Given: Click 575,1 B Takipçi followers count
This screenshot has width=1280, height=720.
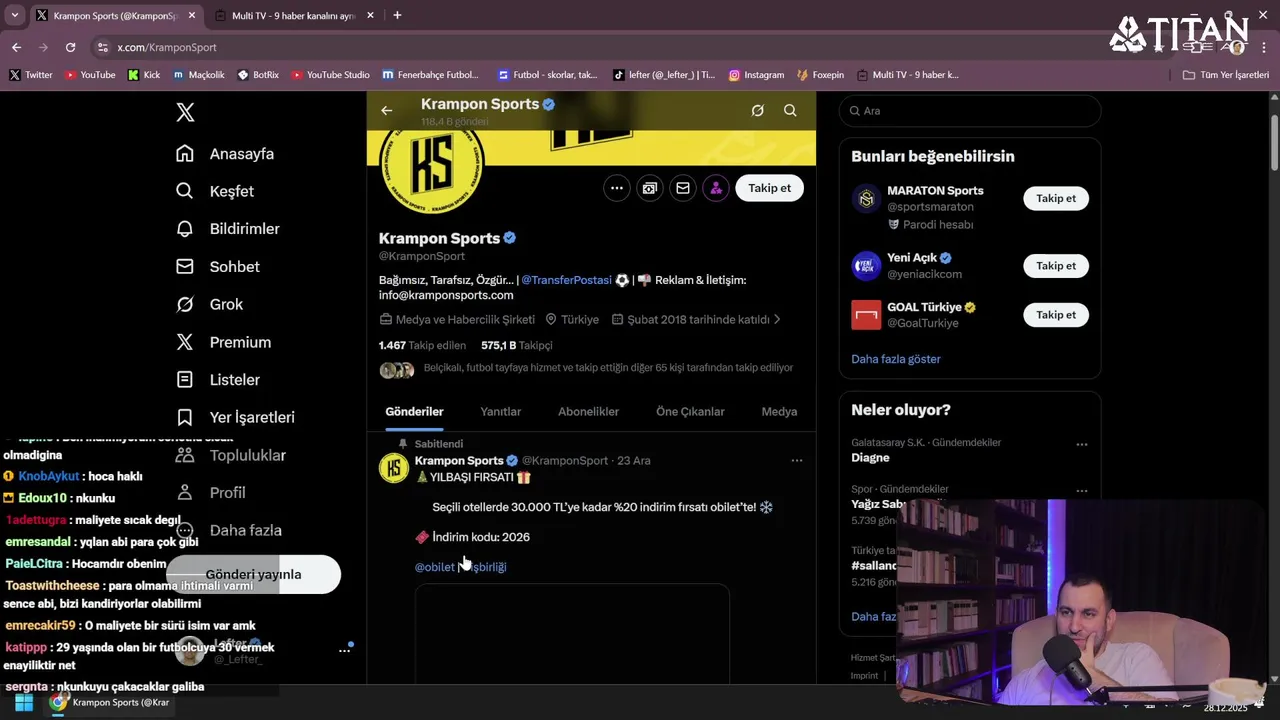Looking at the screenshot, I should pos(516,345).
